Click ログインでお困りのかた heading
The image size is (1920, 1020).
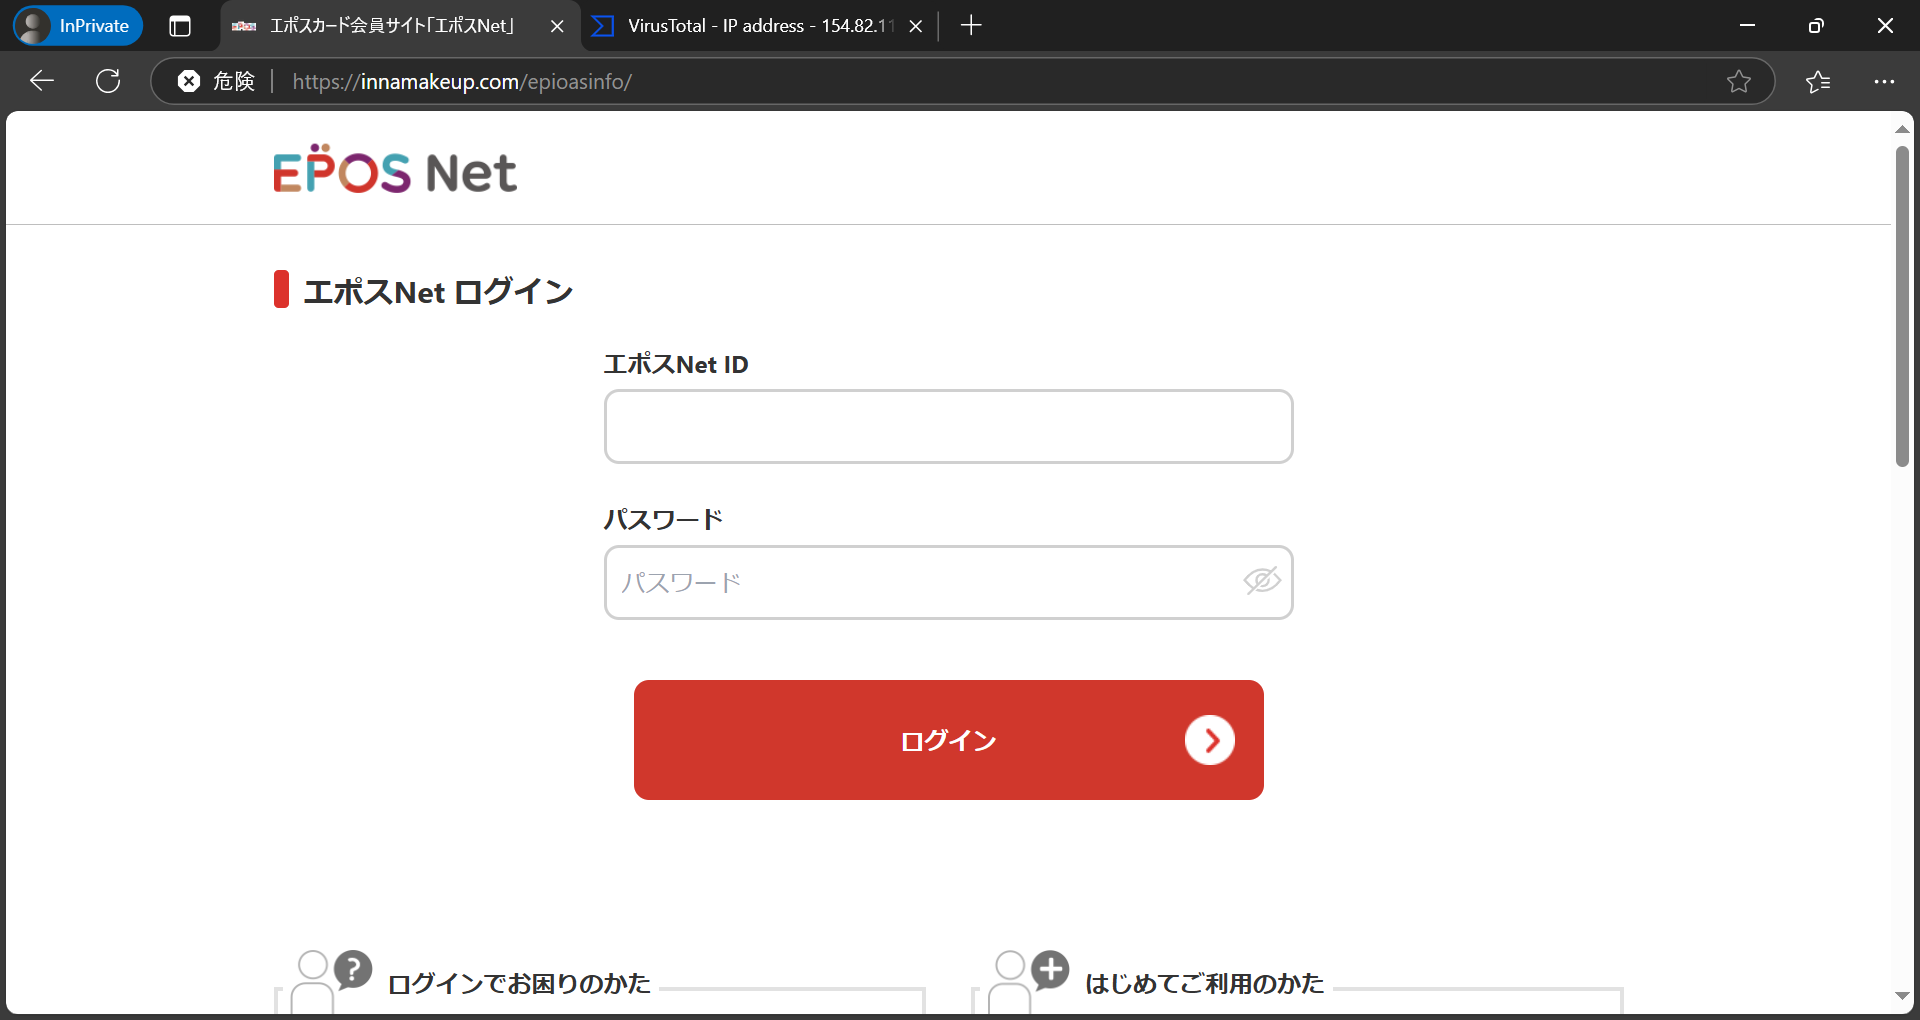(x=519, y=984)
